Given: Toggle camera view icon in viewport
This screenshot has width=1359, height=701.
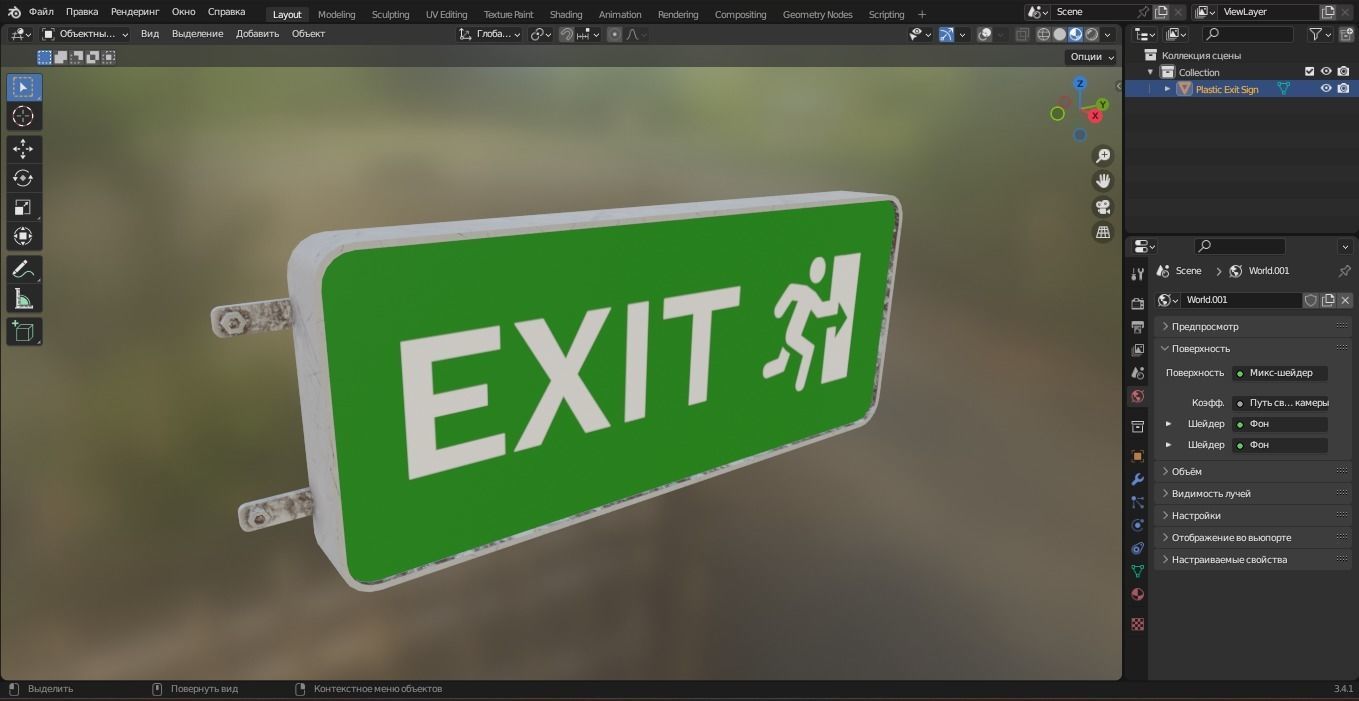Looking at the screenshot, I should click(1103, 207).
